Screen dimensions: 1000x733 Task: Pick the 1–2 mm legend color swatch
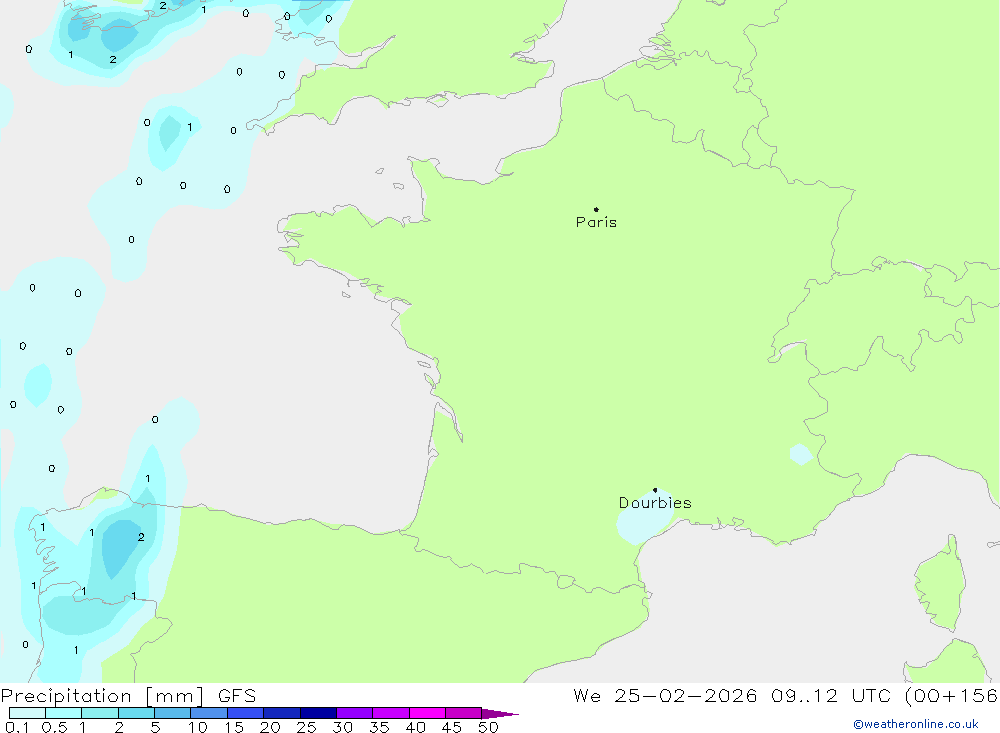click(100, 713)
